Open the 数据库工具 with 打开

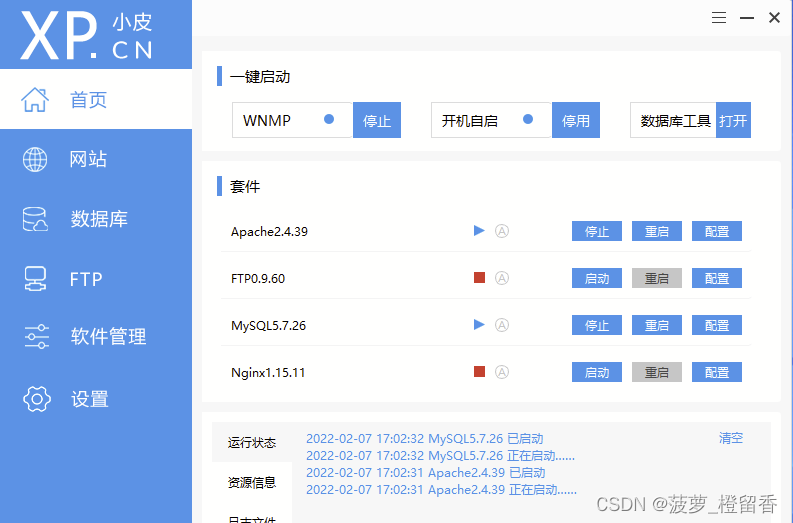point(733,120)
